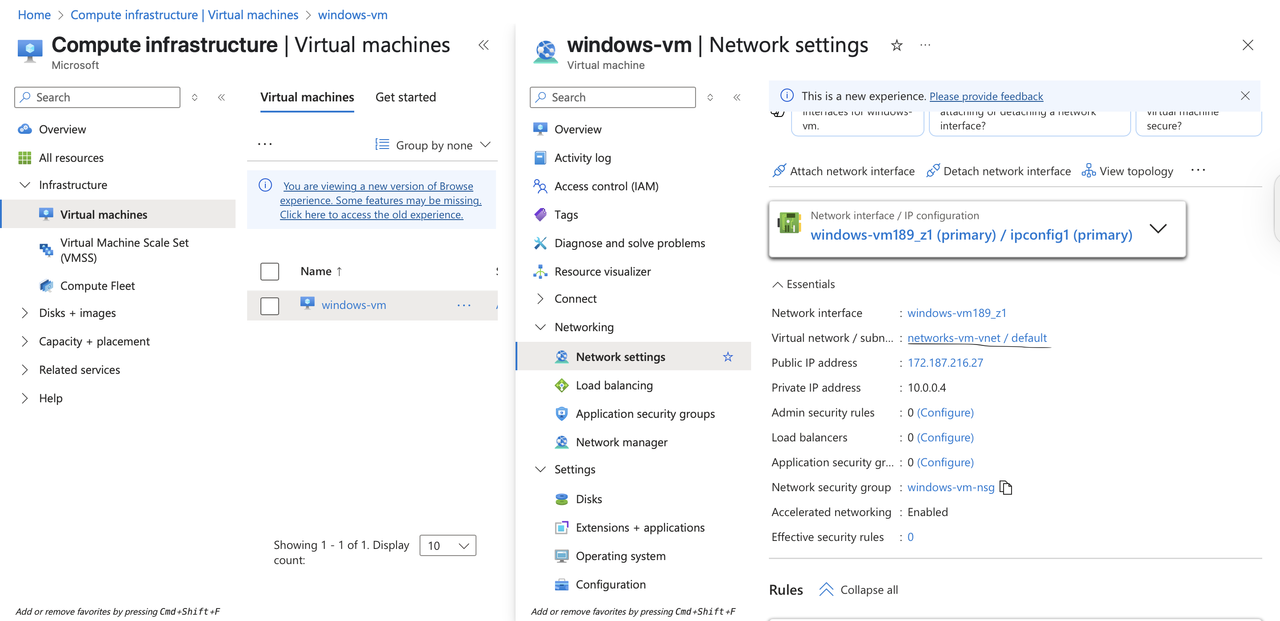Image resolution: width=1280 pixels, height=621 pixels.
Task: Click the Overview cloud icon in Compute infrastructure
Action: point(25,129)
